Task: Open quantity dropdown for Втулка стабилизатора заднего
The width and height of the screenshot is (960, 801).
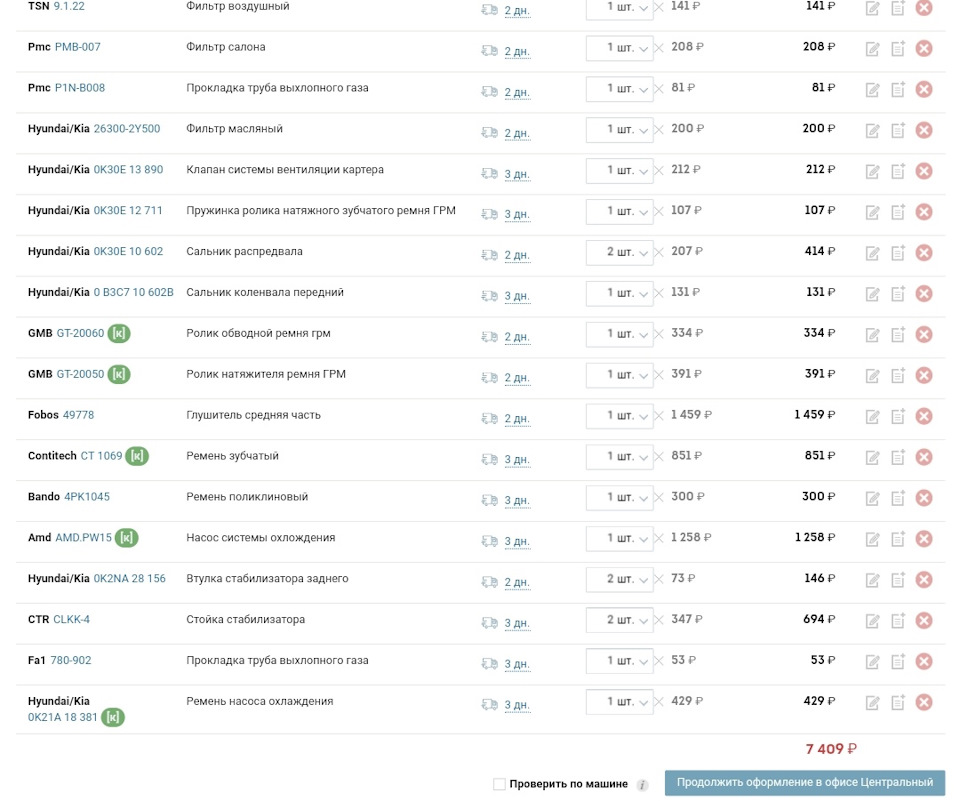Action: tap(620, 579)
